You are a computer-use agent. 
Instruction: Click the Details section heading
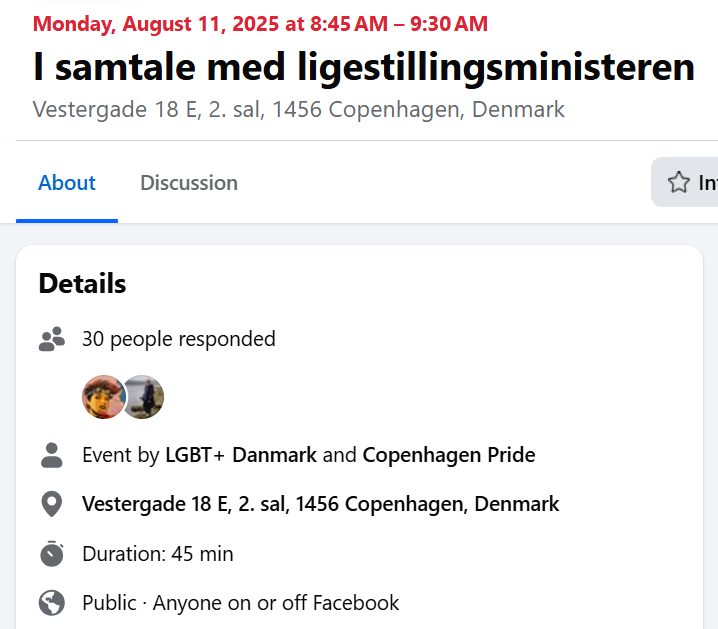(82, 283)
